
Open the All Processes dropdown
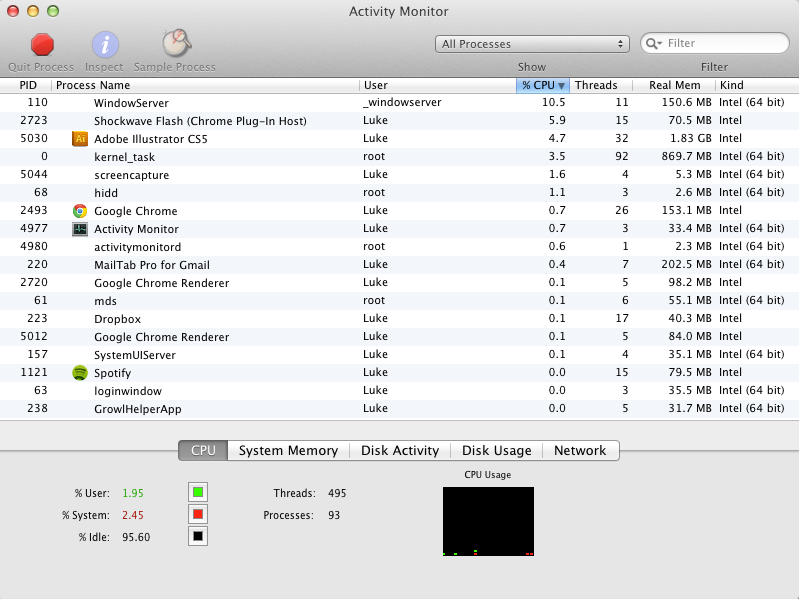[532, 44]
